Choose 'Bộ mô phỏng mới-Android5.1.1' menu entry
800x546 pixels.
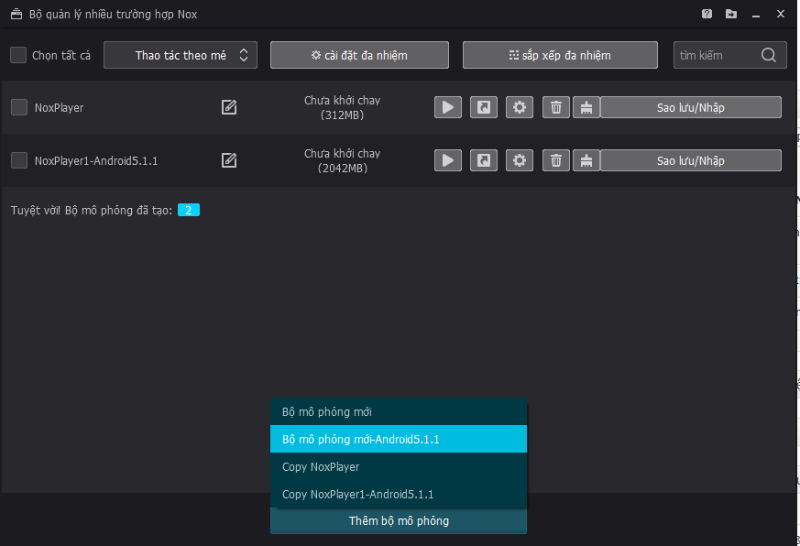pos(398,439)
